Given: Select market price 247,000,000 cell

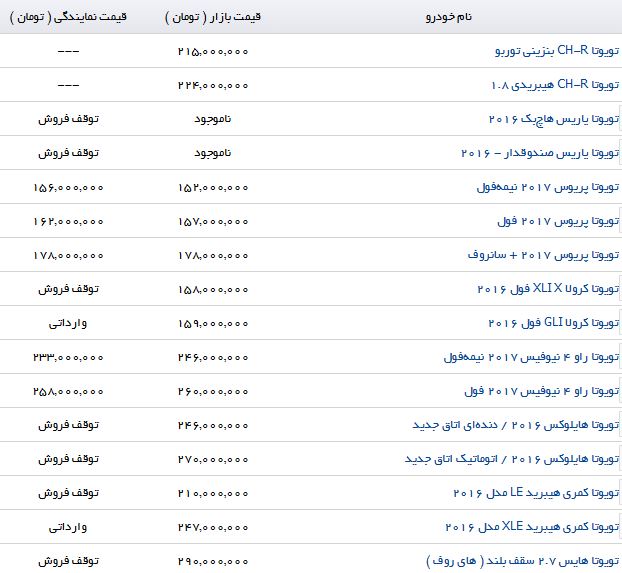Looking at the screenshot, I should tap(213, 528).
